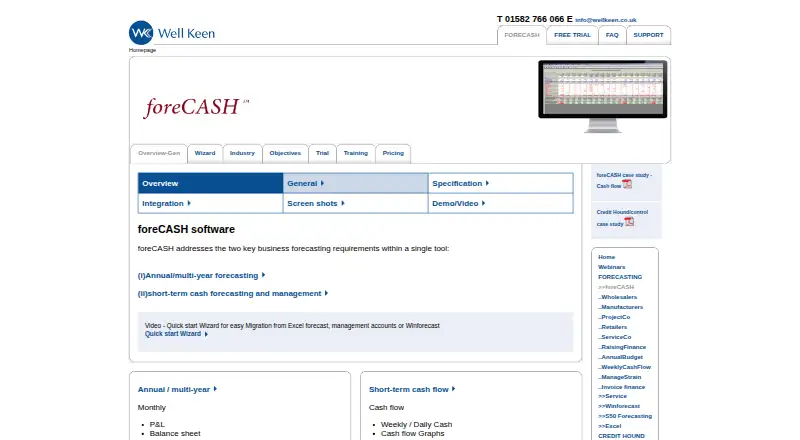Open the SUPPORT tab
800x440 pixels.
pyautogui.click(x=648, y=35)
